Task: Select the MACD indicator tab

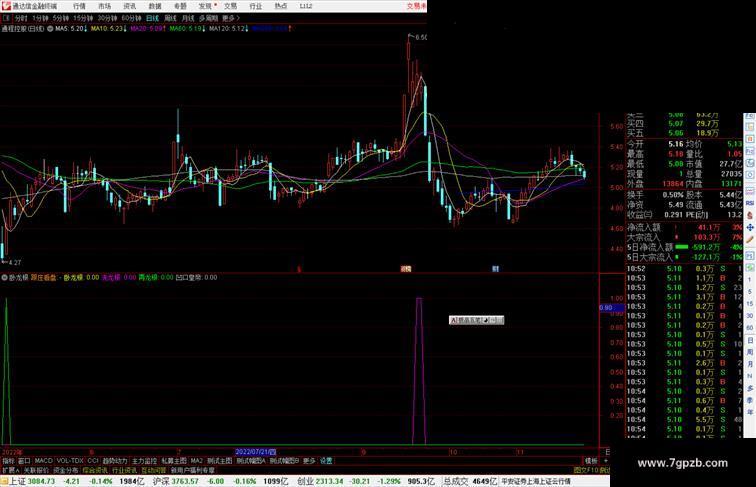Action: (43, 461)
